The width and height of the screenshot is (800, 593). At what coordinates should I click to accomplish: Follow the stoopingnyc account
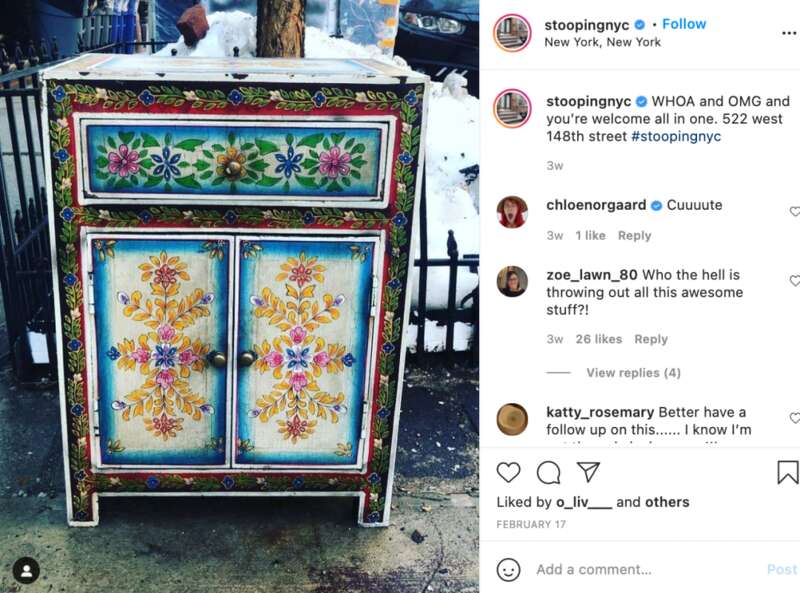coord(684,24)
